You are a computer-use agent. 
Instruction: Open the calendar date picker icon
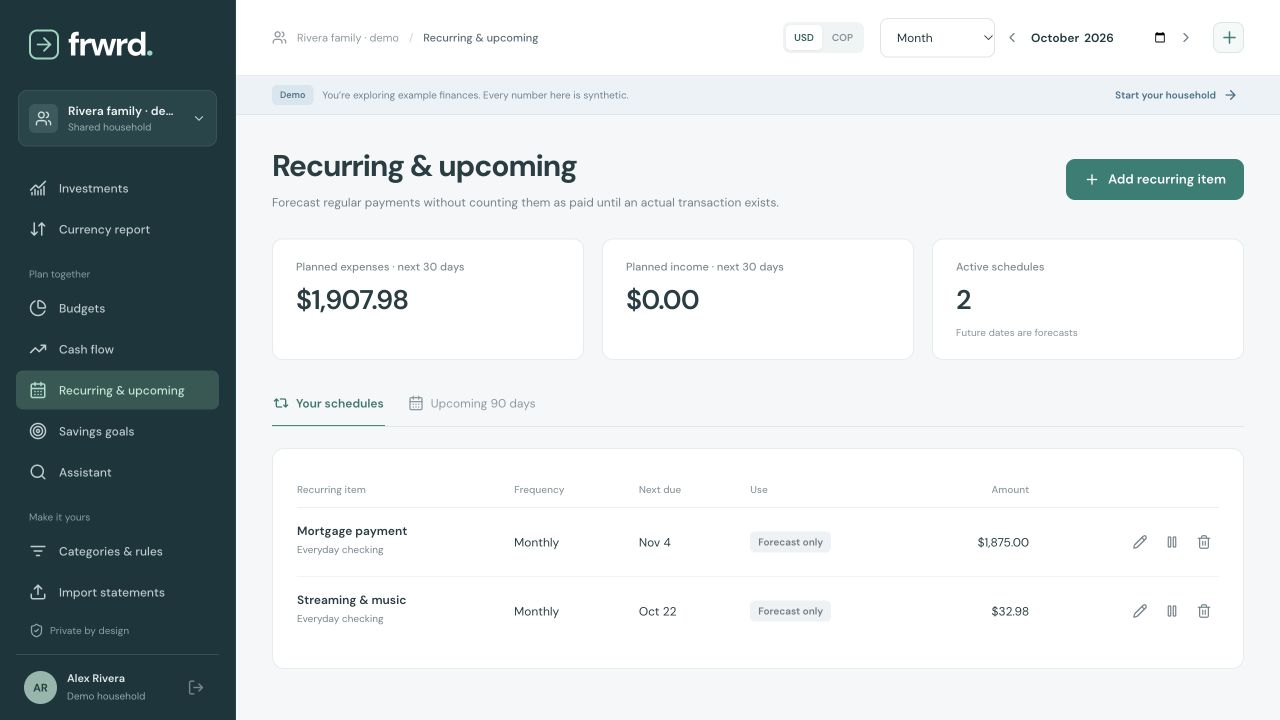coord(1160,38)
